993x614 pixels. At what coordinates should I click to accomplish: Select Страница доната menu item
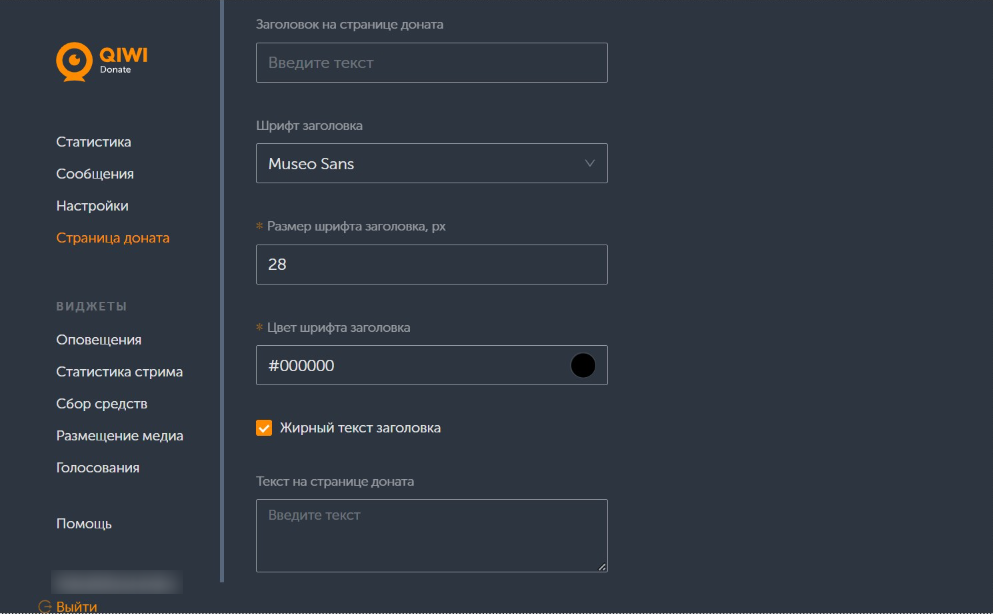tap(113, 238)
